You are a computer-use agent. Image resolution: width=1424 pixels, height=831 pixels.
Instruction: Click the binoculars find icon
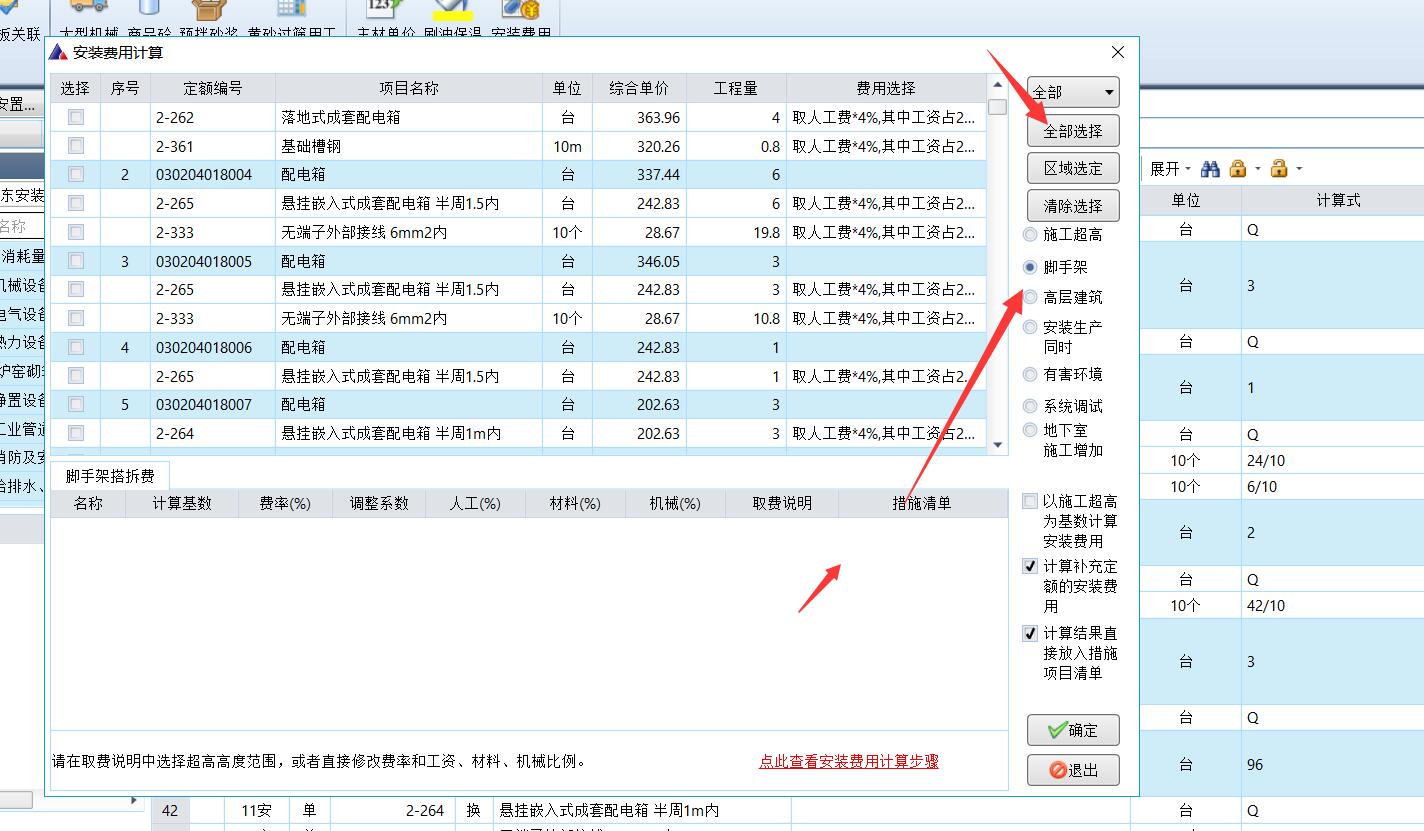[1210, 169]
